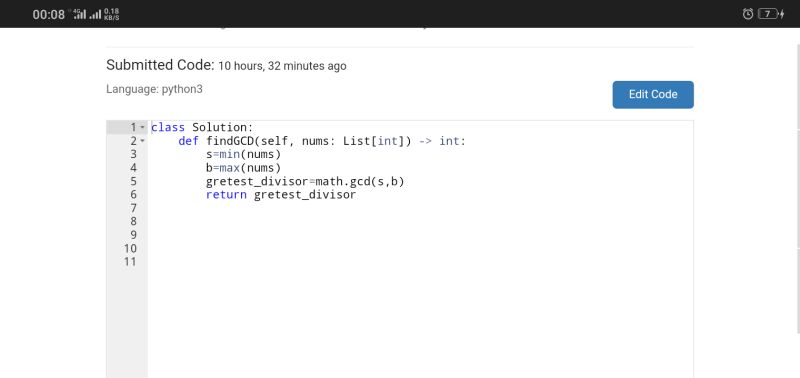The height and width of the screenshot is (378, 800).
Task: Tap the alarm clock status icon
Action: coord(748,14)
